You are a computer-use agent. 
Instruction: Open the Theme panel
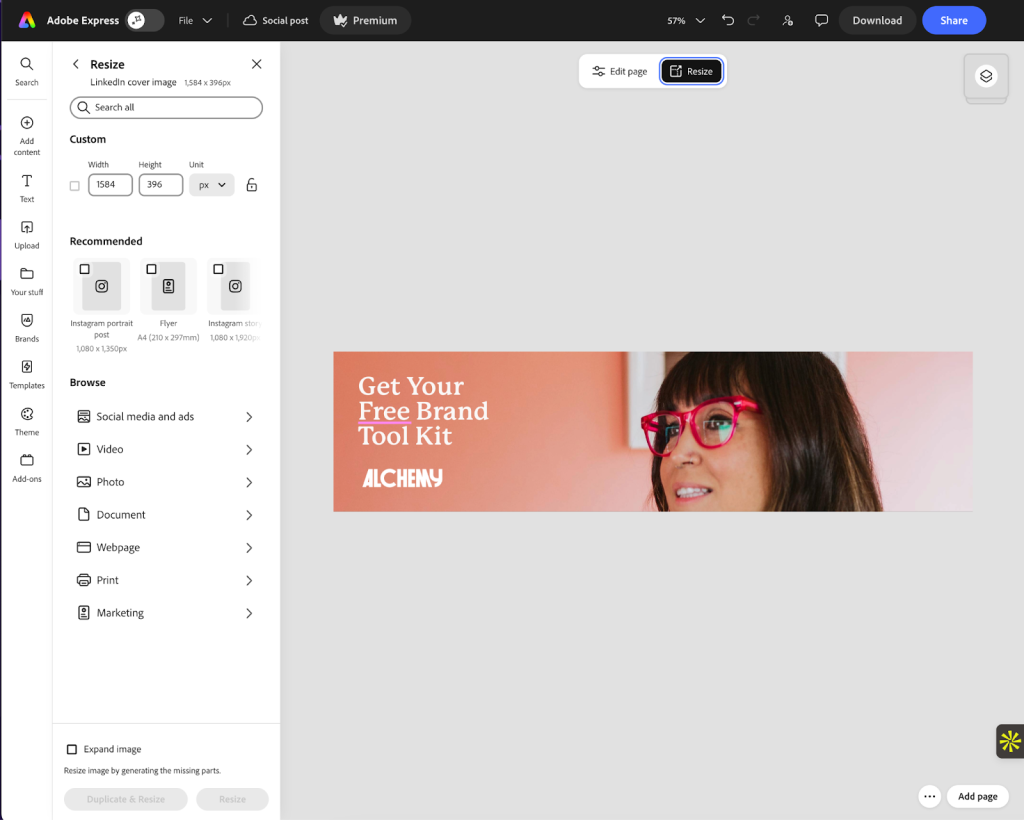tap(27, 421)
